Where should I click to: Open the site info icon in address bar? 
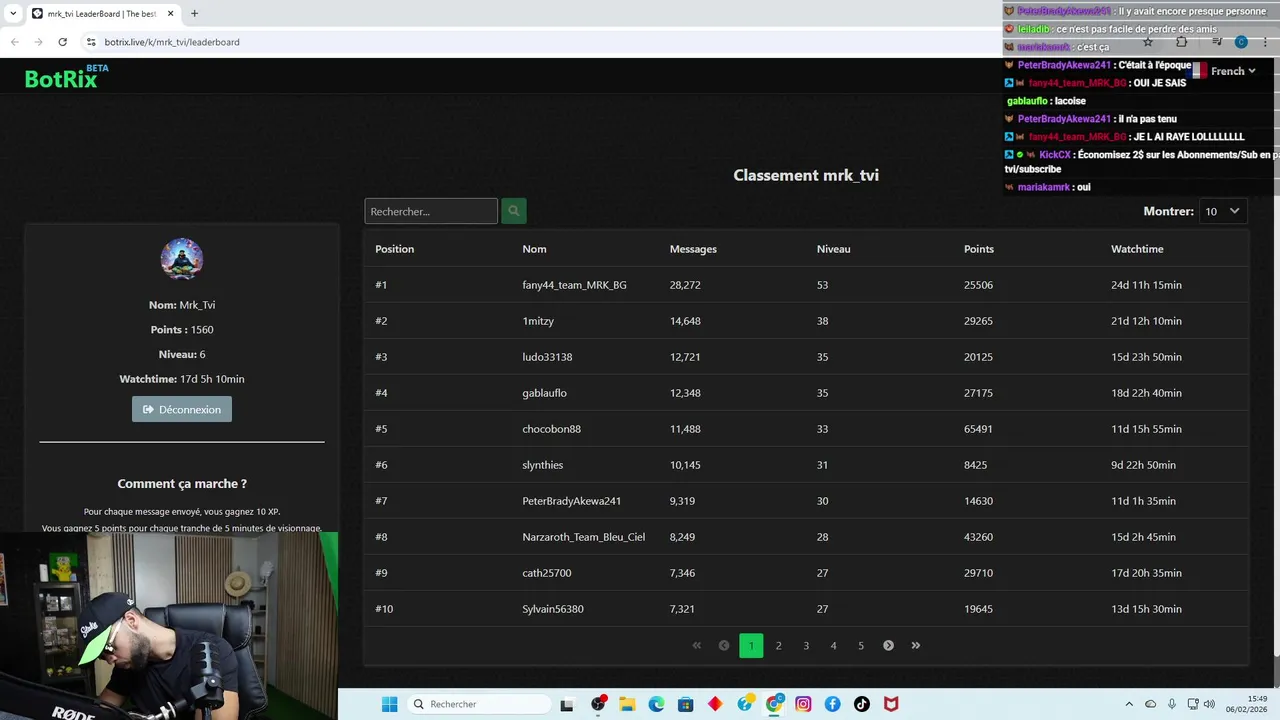(91, 42)
